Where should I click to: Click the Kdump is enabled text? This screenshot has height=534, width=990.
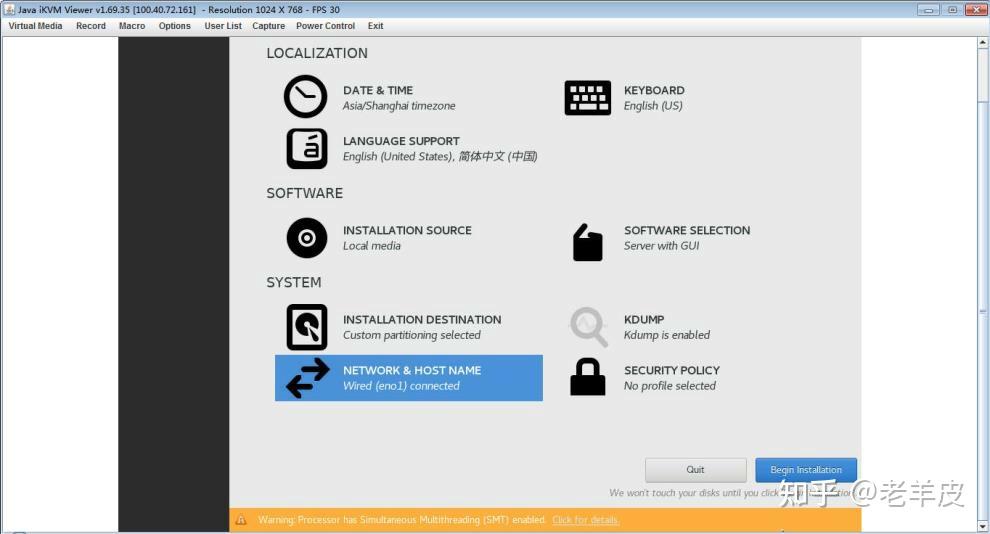(667, 335)
